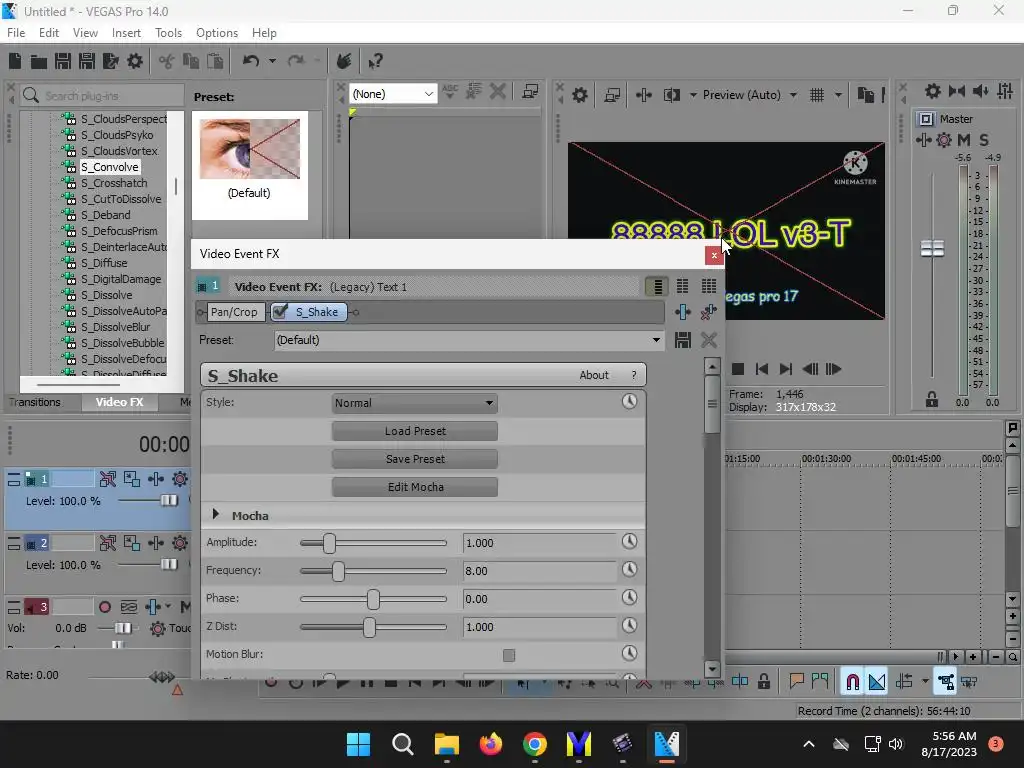This screenshot has width=1024, height=768.
Task: Click the Save Preset button
Action: click(x=415, y=459)
